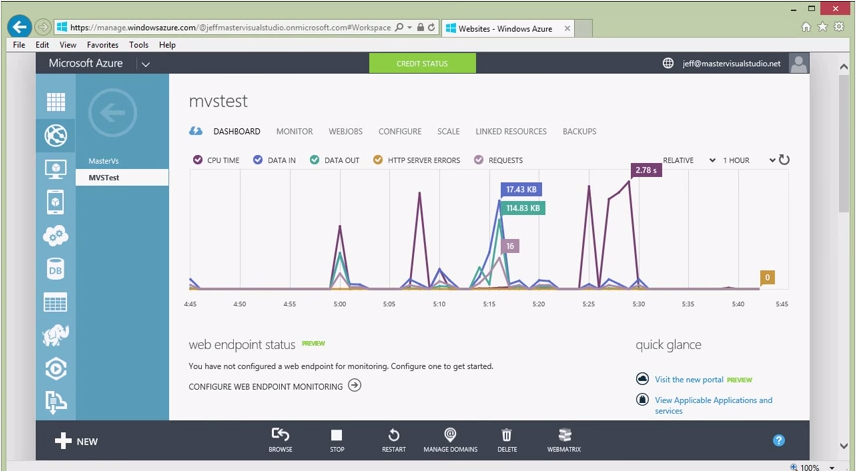Click the browser refresh icon in address bar
856x471 pixels.
tap(431, 27)
